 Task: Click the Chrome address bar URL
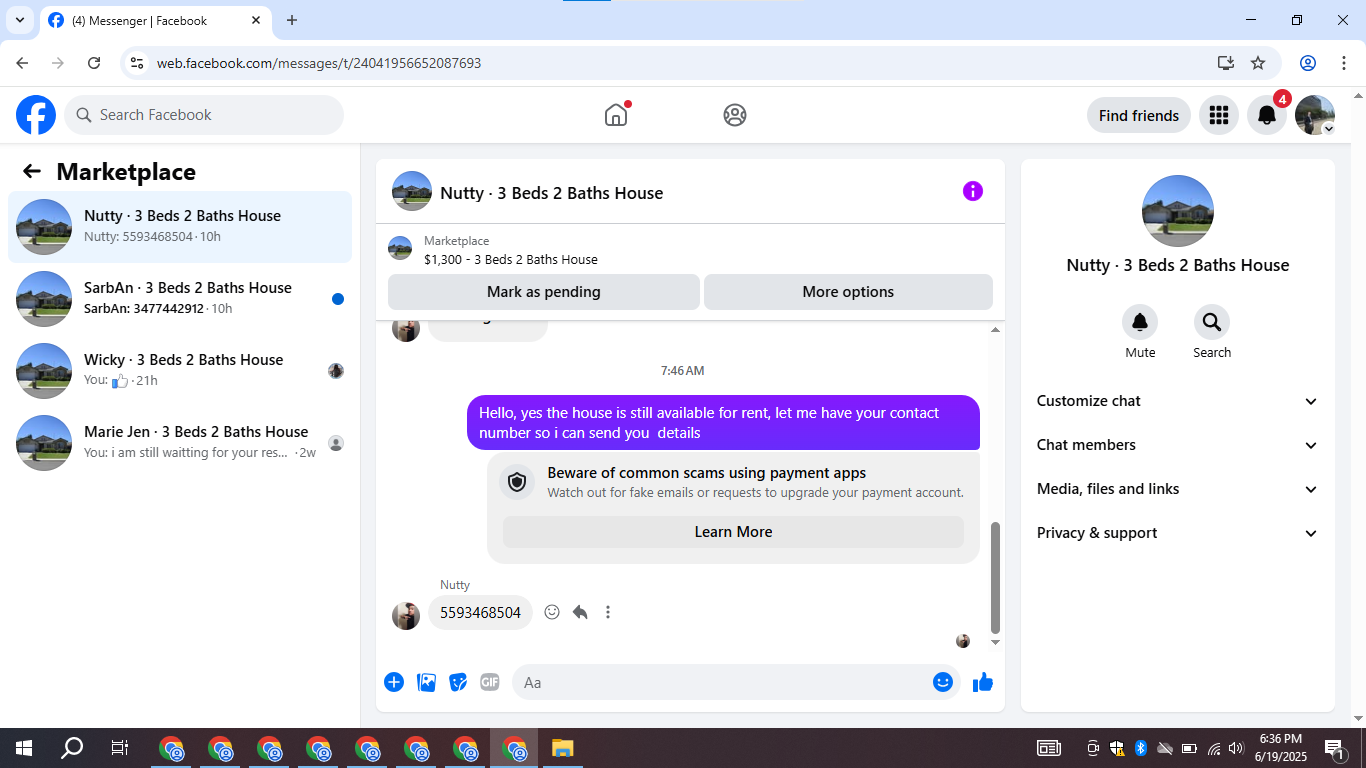(x=319, y=63)
